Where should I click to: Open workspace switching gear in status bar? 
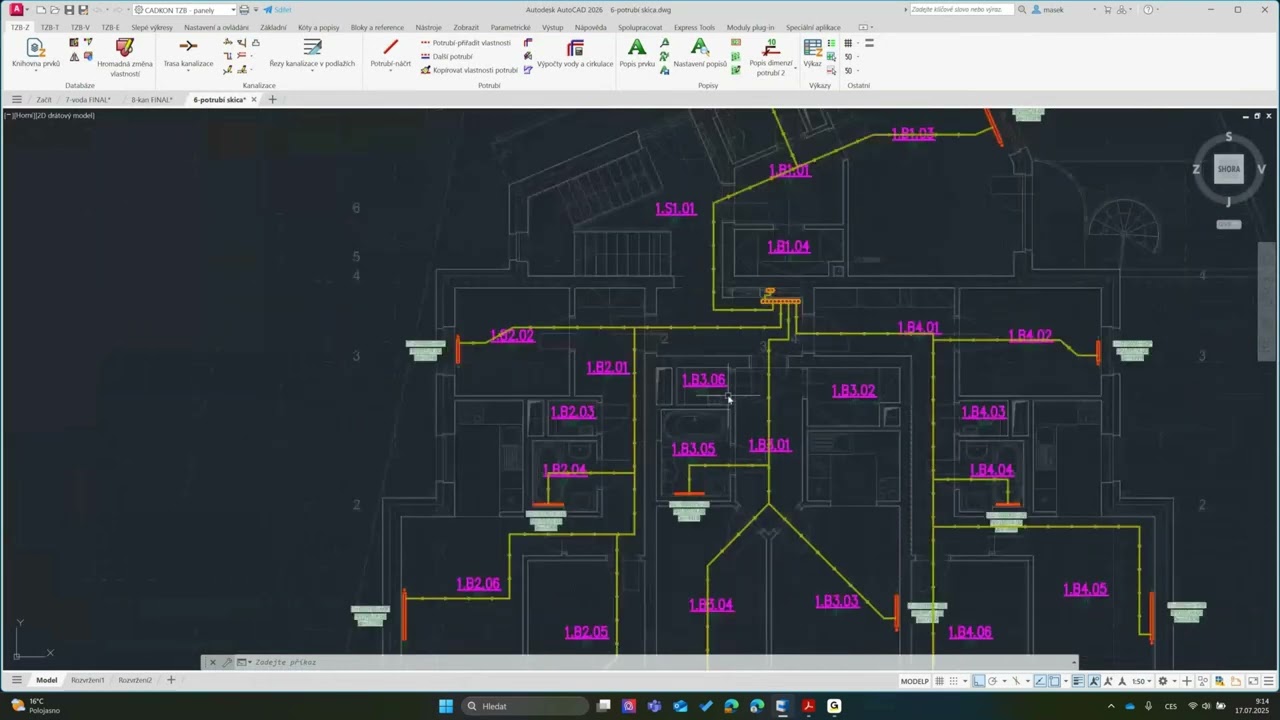click(1162, 681)
